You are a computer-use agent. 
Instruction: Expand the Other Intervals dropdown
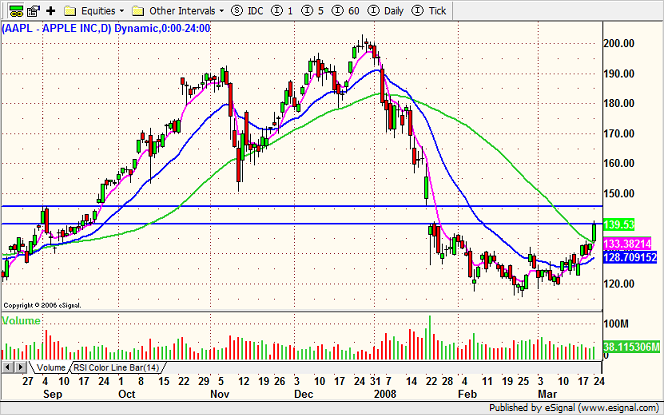[221, 11]
